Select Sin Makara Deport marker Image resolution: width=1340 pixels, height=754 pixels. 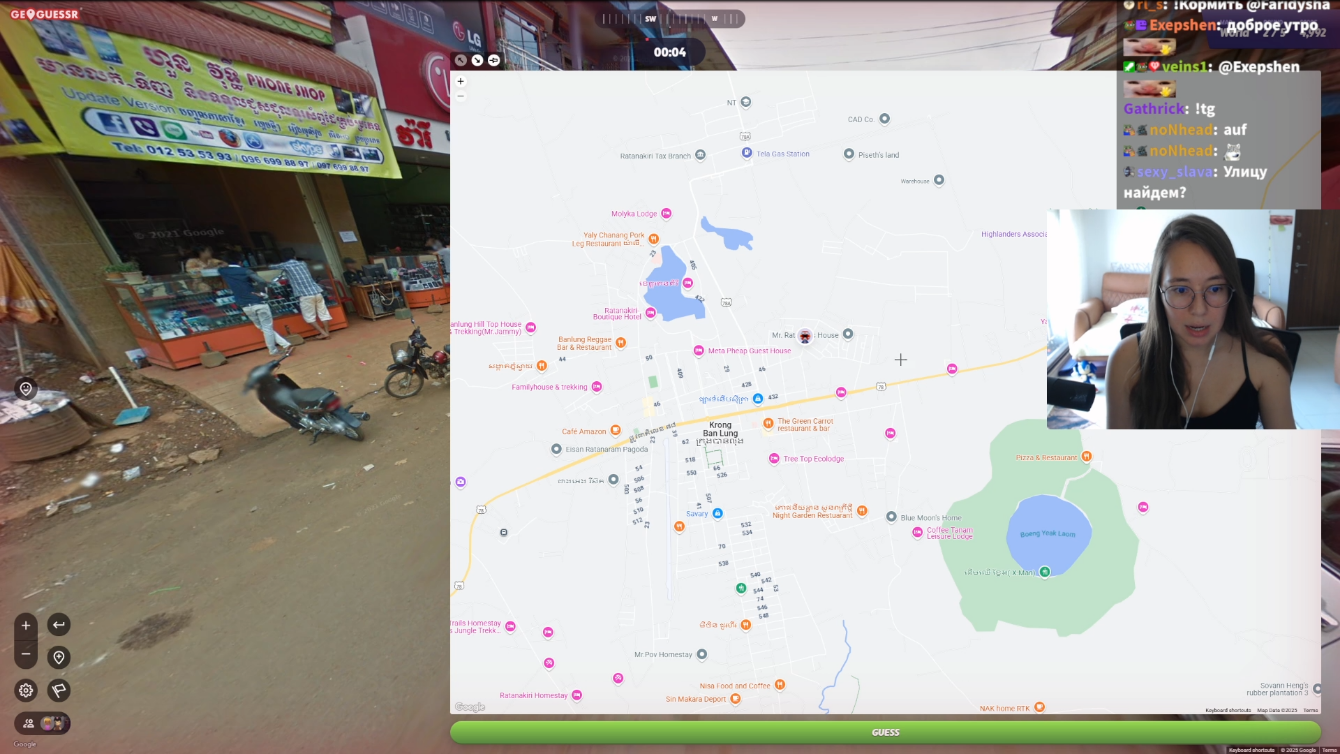(735, 699)
